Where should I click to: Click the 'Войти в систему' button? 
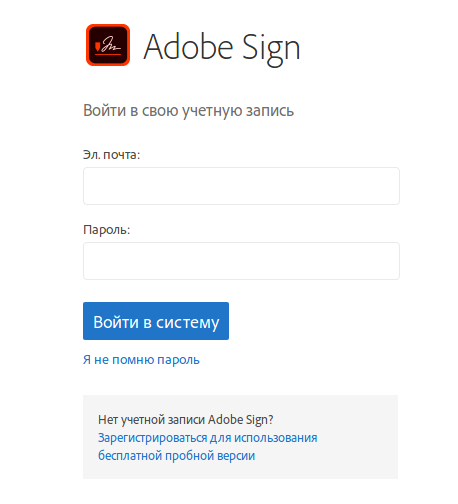click(x=156, y=321)
